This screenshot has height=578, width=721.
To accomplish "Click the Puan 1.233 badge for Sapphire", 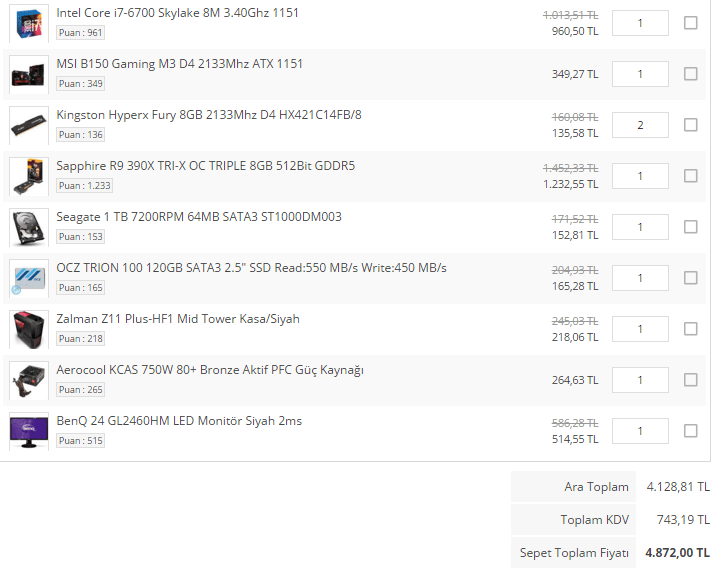I will pos(84,186).
